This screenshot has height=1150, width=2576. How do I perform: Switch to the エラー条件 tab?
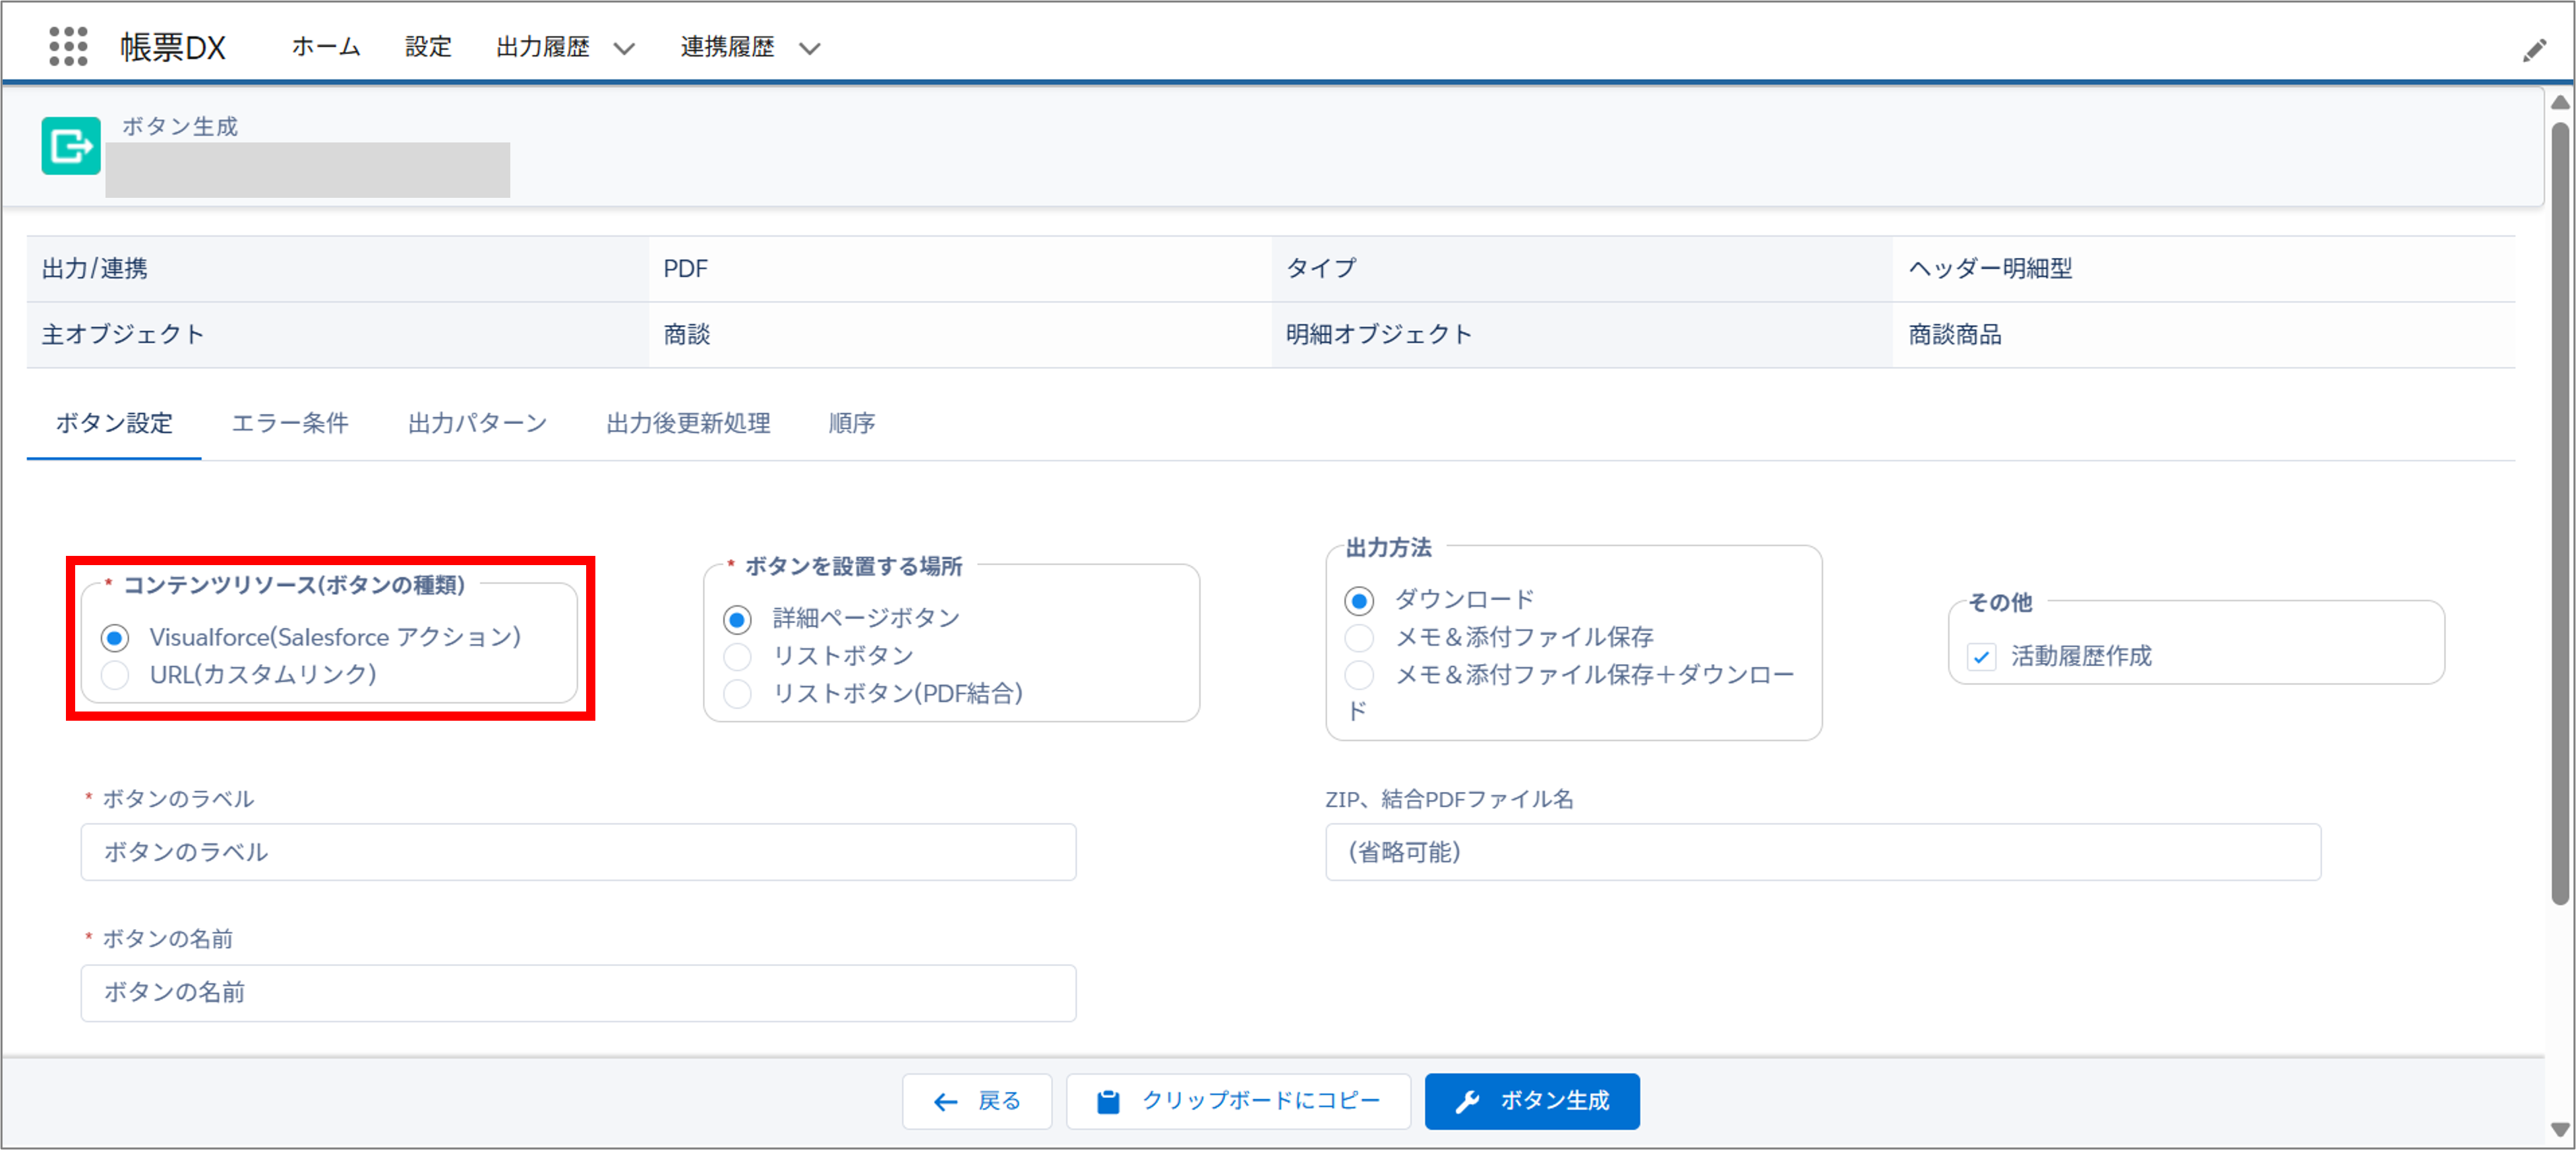(x=290, y=423)
